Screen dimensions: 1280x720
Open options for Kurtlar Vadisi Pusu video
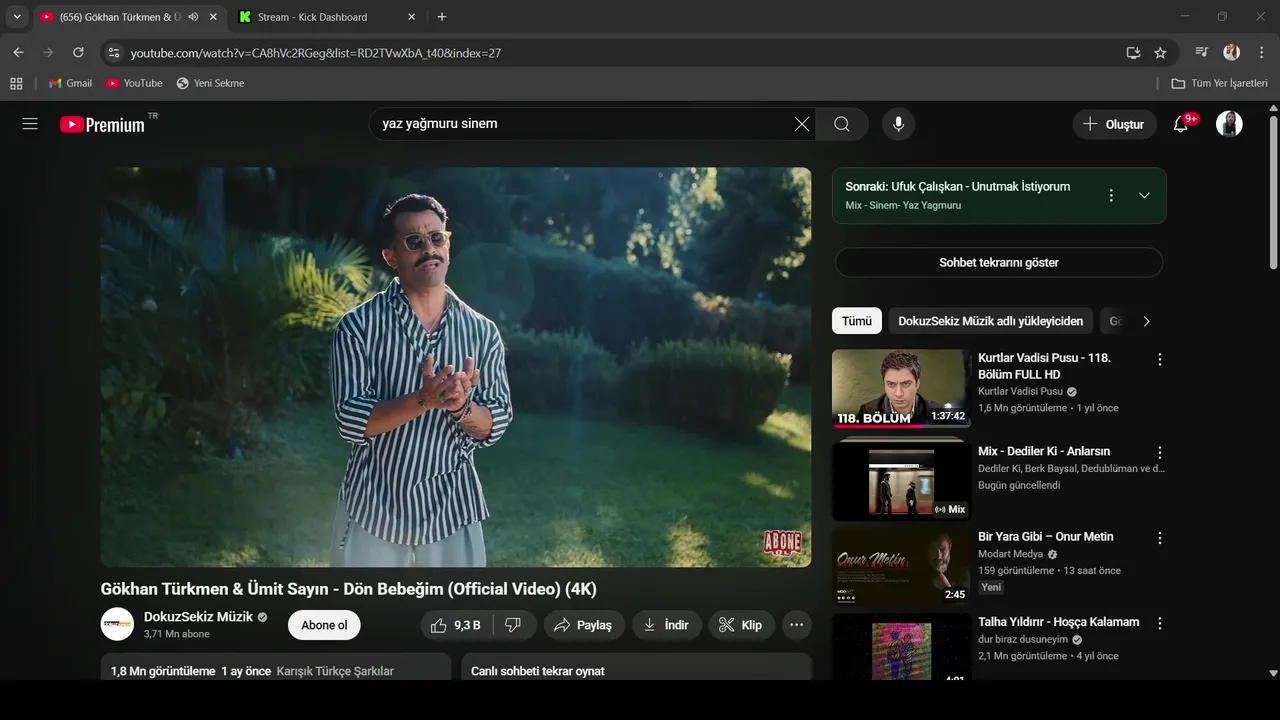[1160, 359]
